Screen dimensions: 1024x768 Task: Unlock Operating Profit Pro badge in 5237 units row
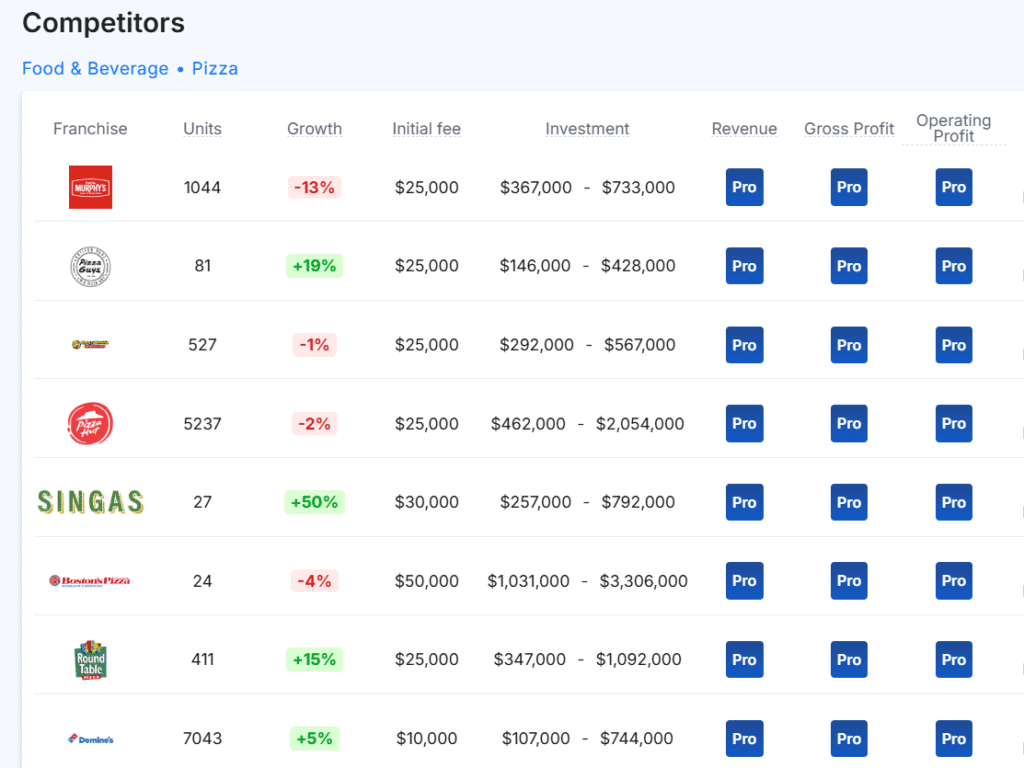(953, 423)
